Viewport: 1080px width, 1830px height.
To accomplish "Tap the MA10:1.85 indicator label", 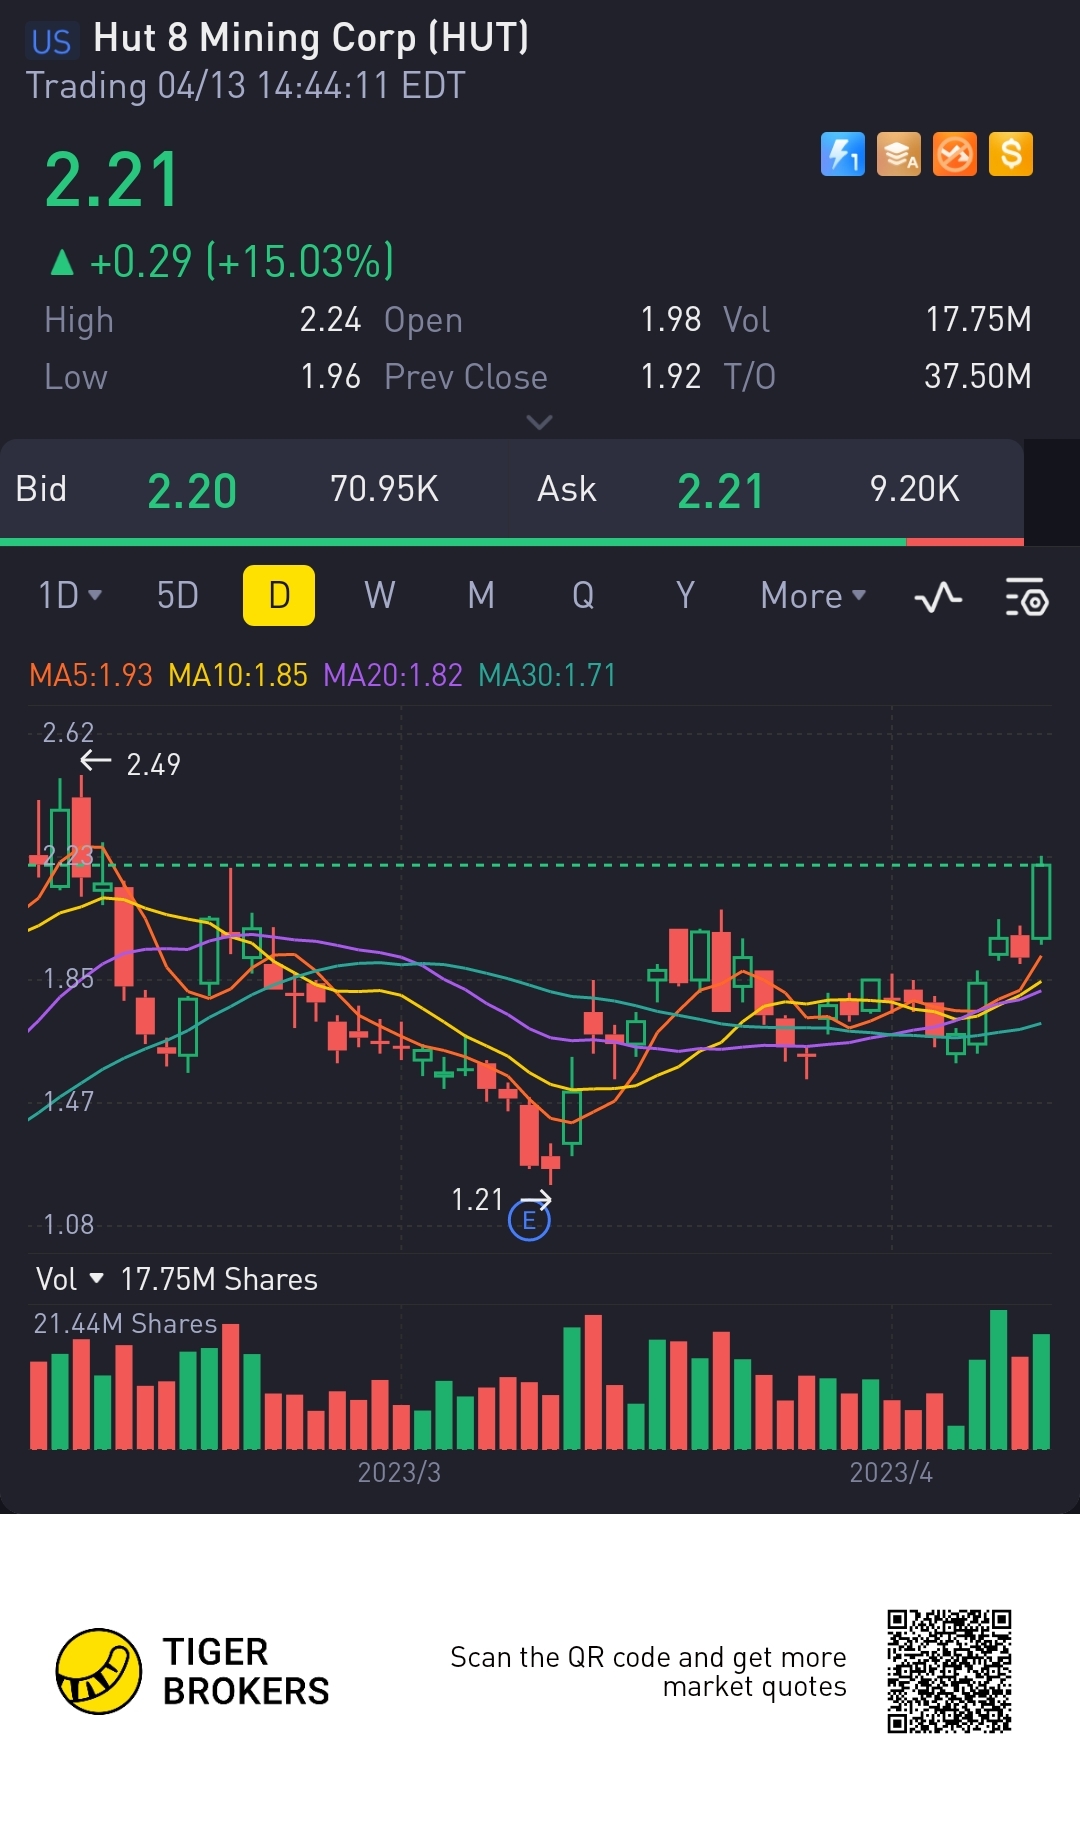I will pyautogui.click(x=238, y=675).
